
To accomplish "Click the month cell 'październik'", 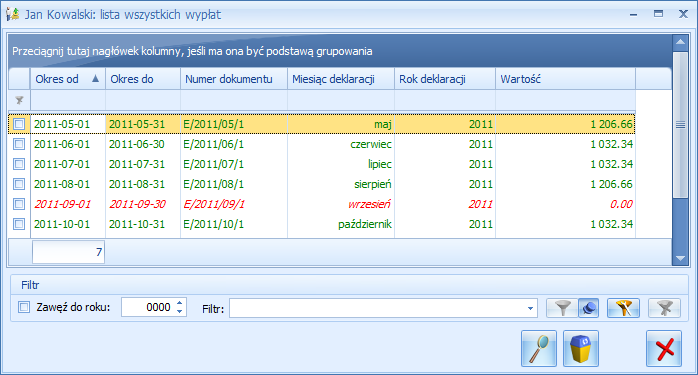I will 365,224.
